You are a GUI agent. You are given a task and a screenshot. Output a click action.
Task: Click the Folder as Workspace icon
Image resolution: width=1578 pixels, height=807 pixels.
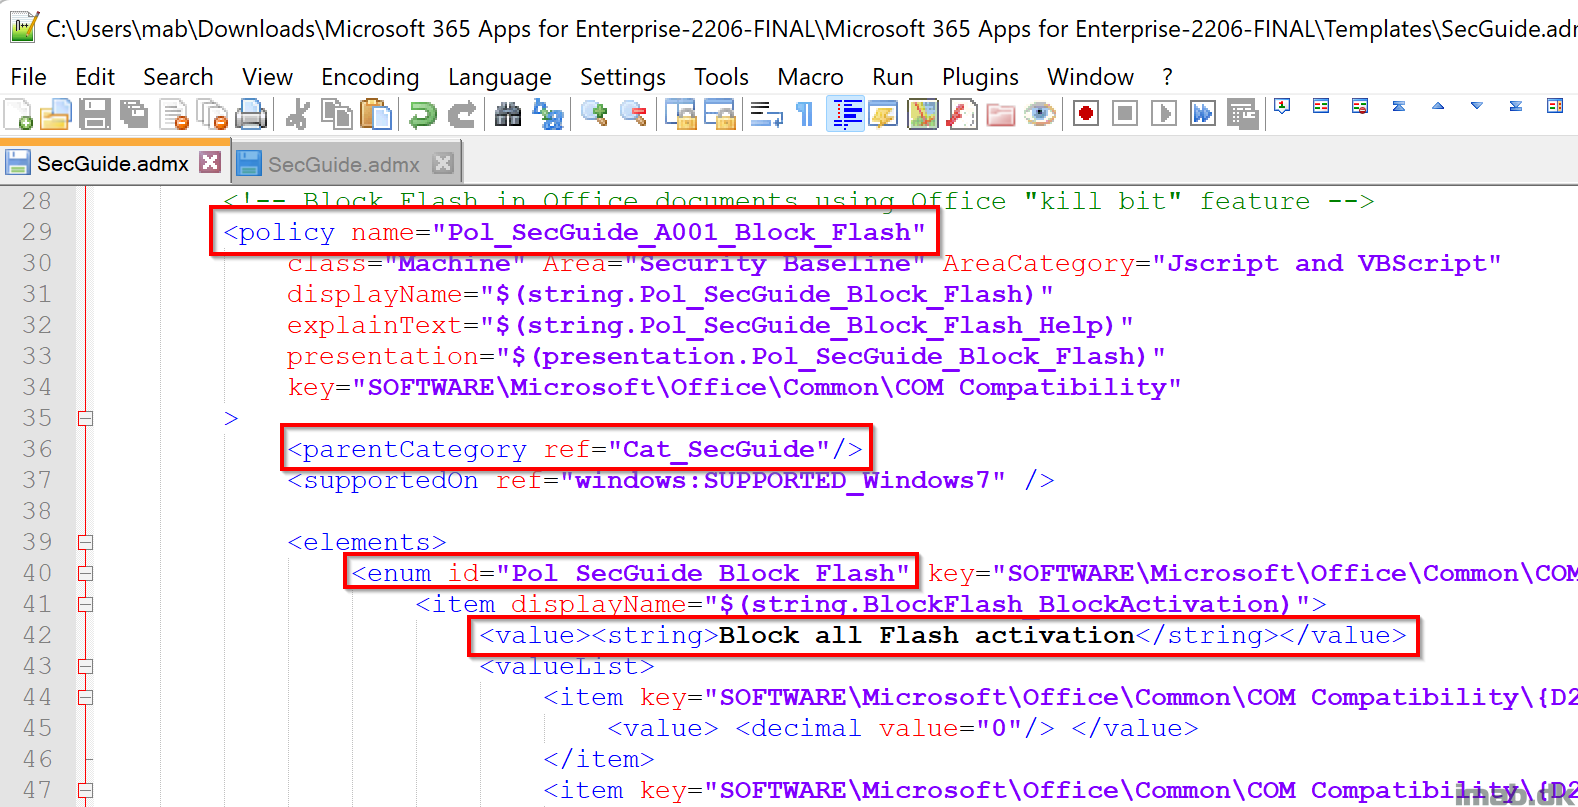tap(1001, 115)
